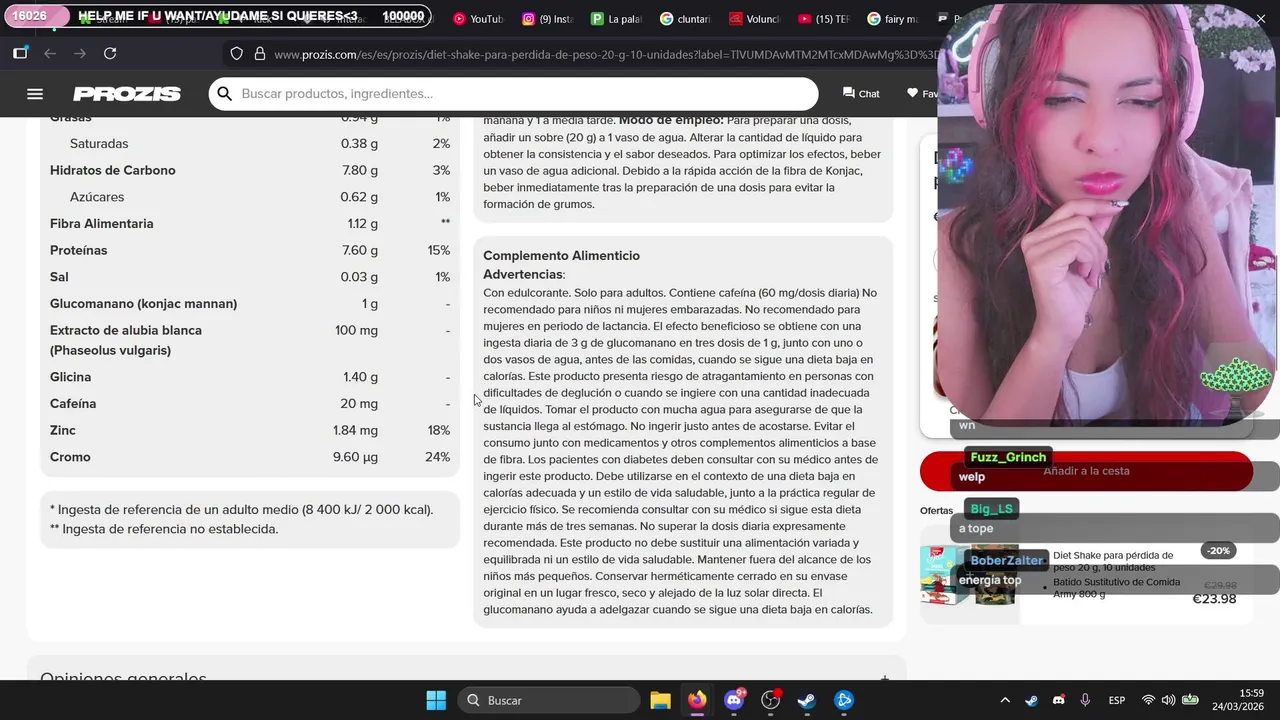Screen dimensions: 1280x720
Task: Click the Añadir a la cesta button
Action: [1086, 471]
